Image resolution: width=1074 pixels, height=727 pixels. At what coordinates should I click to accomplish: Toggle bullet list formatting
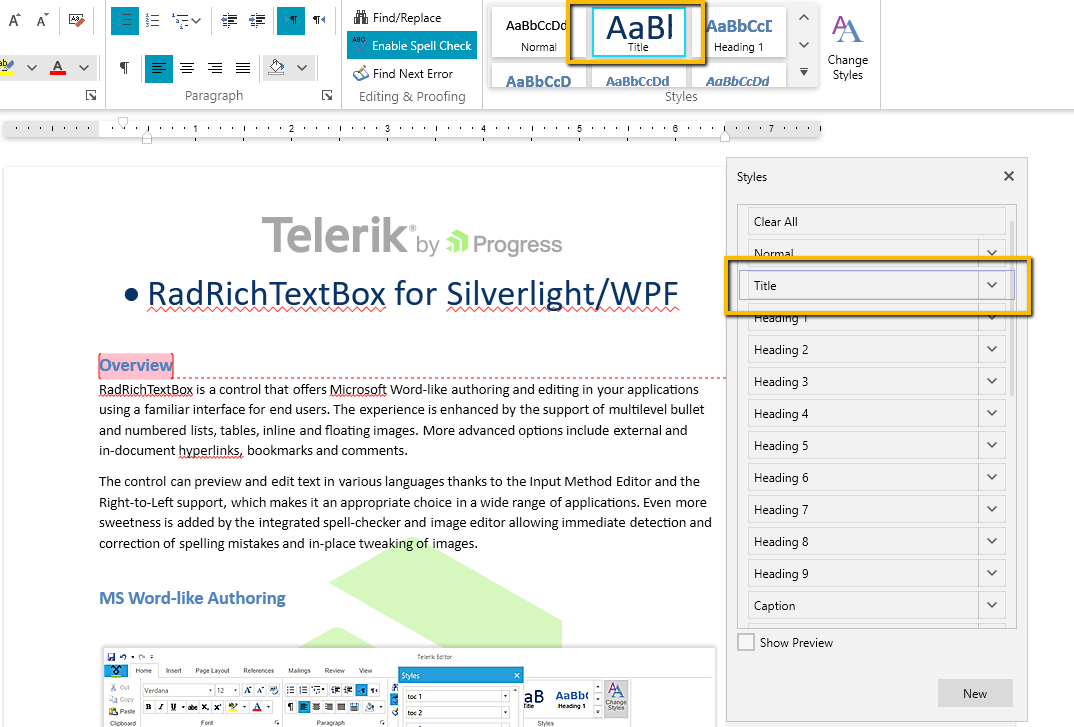pos(125,21)
